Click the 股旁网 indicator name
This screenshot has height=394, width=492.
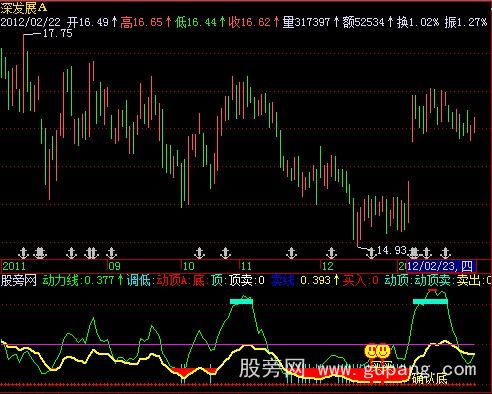(19, 280)
